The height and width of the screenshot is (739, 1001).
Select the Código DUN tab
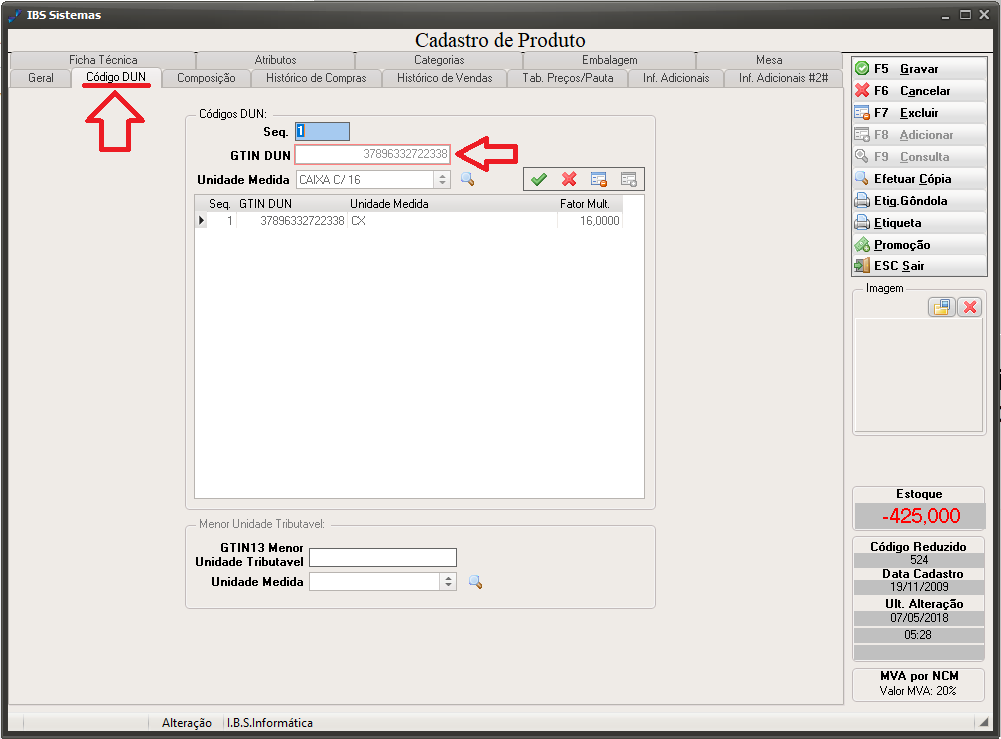116,77
